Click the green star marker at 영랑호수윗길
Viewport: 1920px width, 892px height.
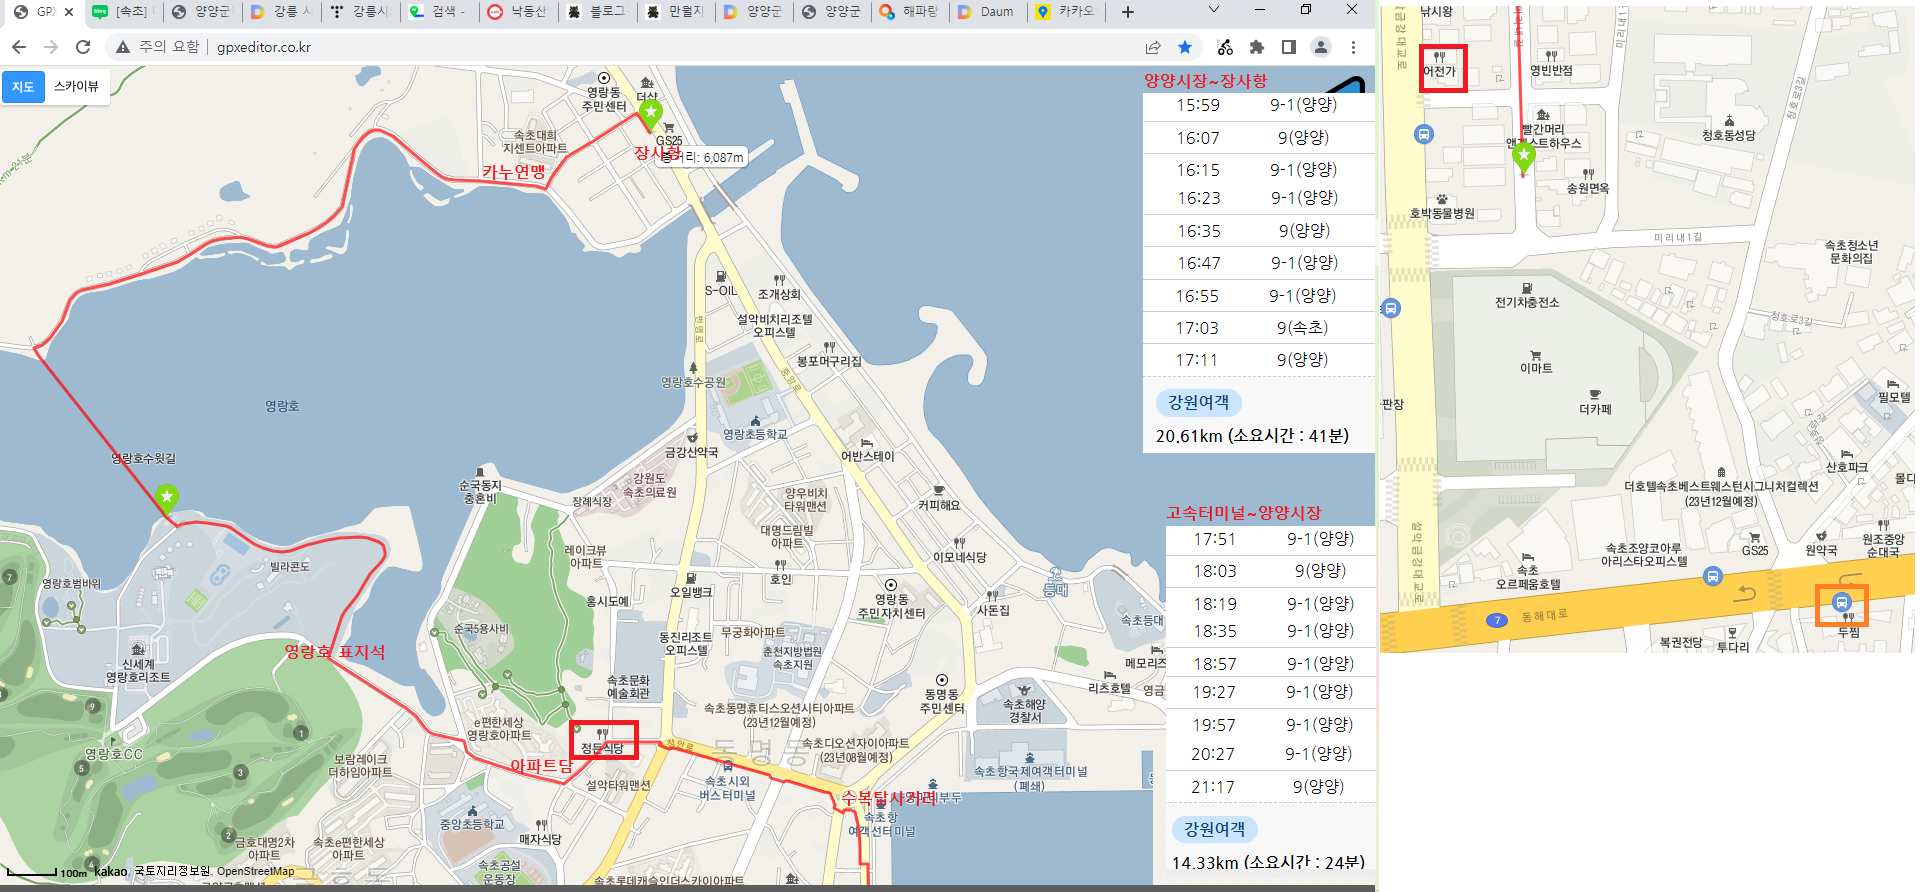tap(167, 498)
